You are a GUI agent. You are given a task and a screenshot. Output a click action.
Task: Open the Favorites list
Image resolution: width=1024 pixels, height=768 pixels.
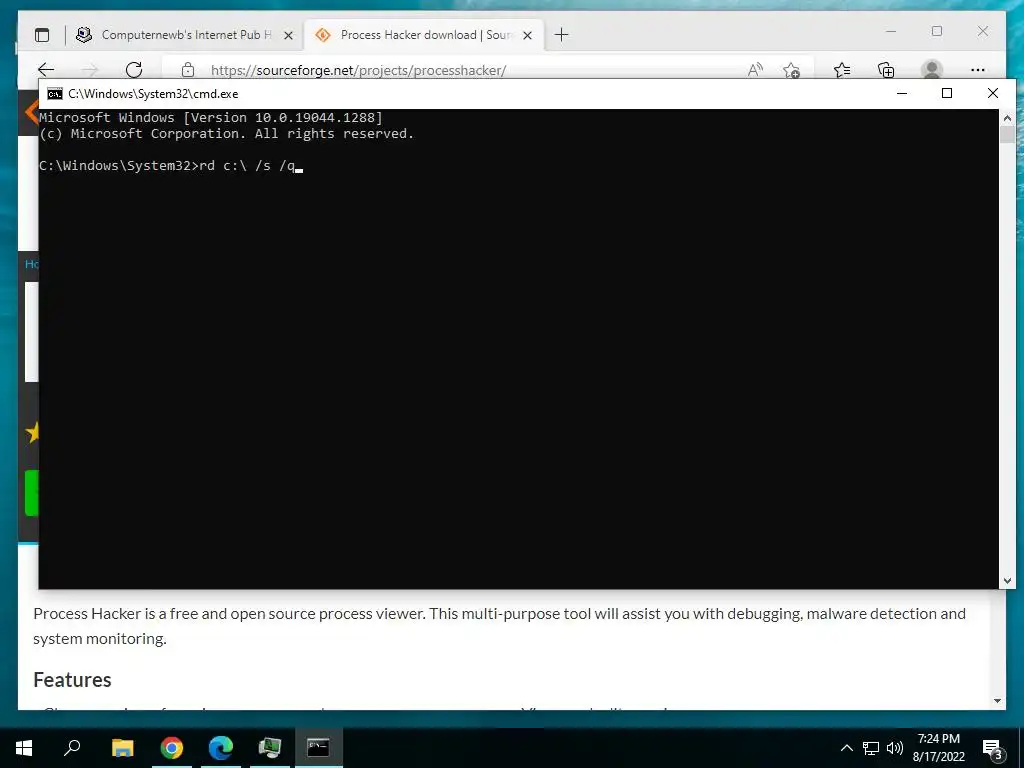(842, 70)
